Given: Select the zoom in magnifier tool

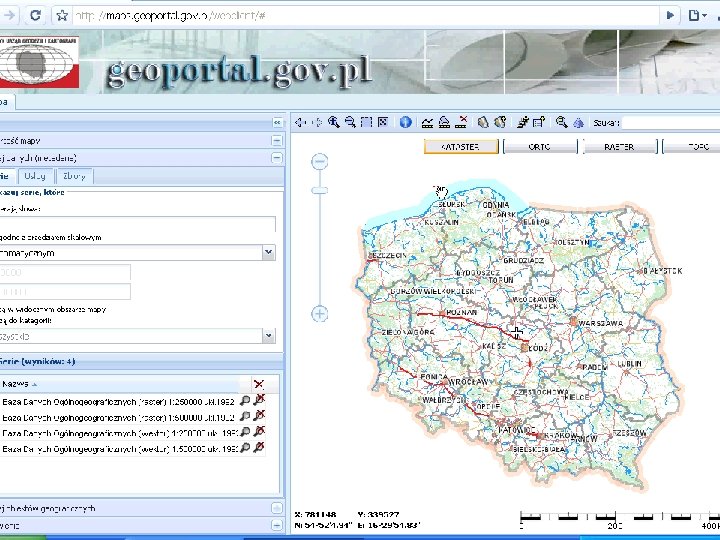Looking at the screenshot, I should point(334,122).
